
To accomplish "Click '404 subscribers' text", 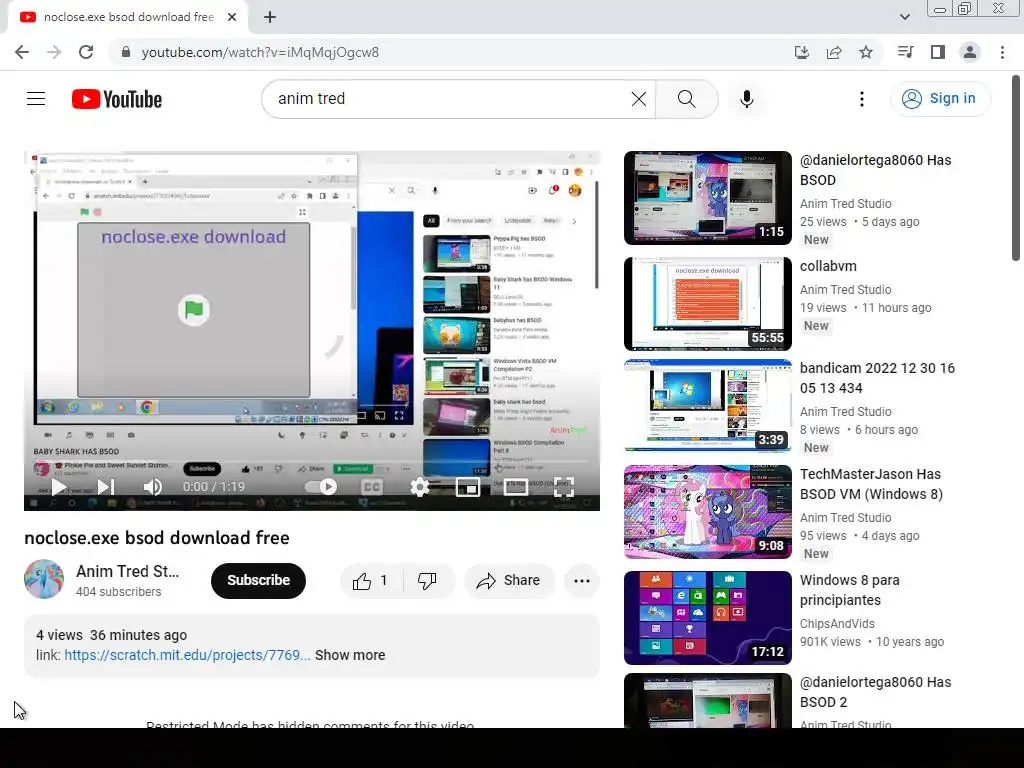I will 118,592.
